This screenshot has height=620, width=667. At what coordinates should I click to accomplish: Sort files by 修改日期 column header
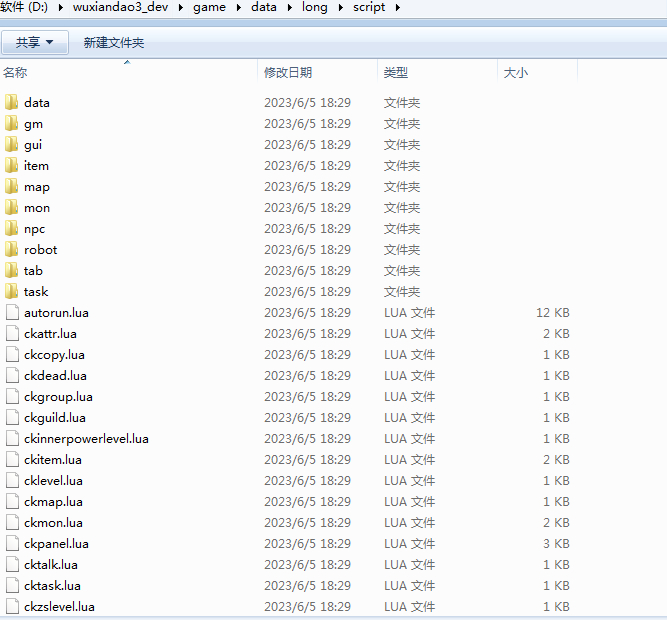288,73
